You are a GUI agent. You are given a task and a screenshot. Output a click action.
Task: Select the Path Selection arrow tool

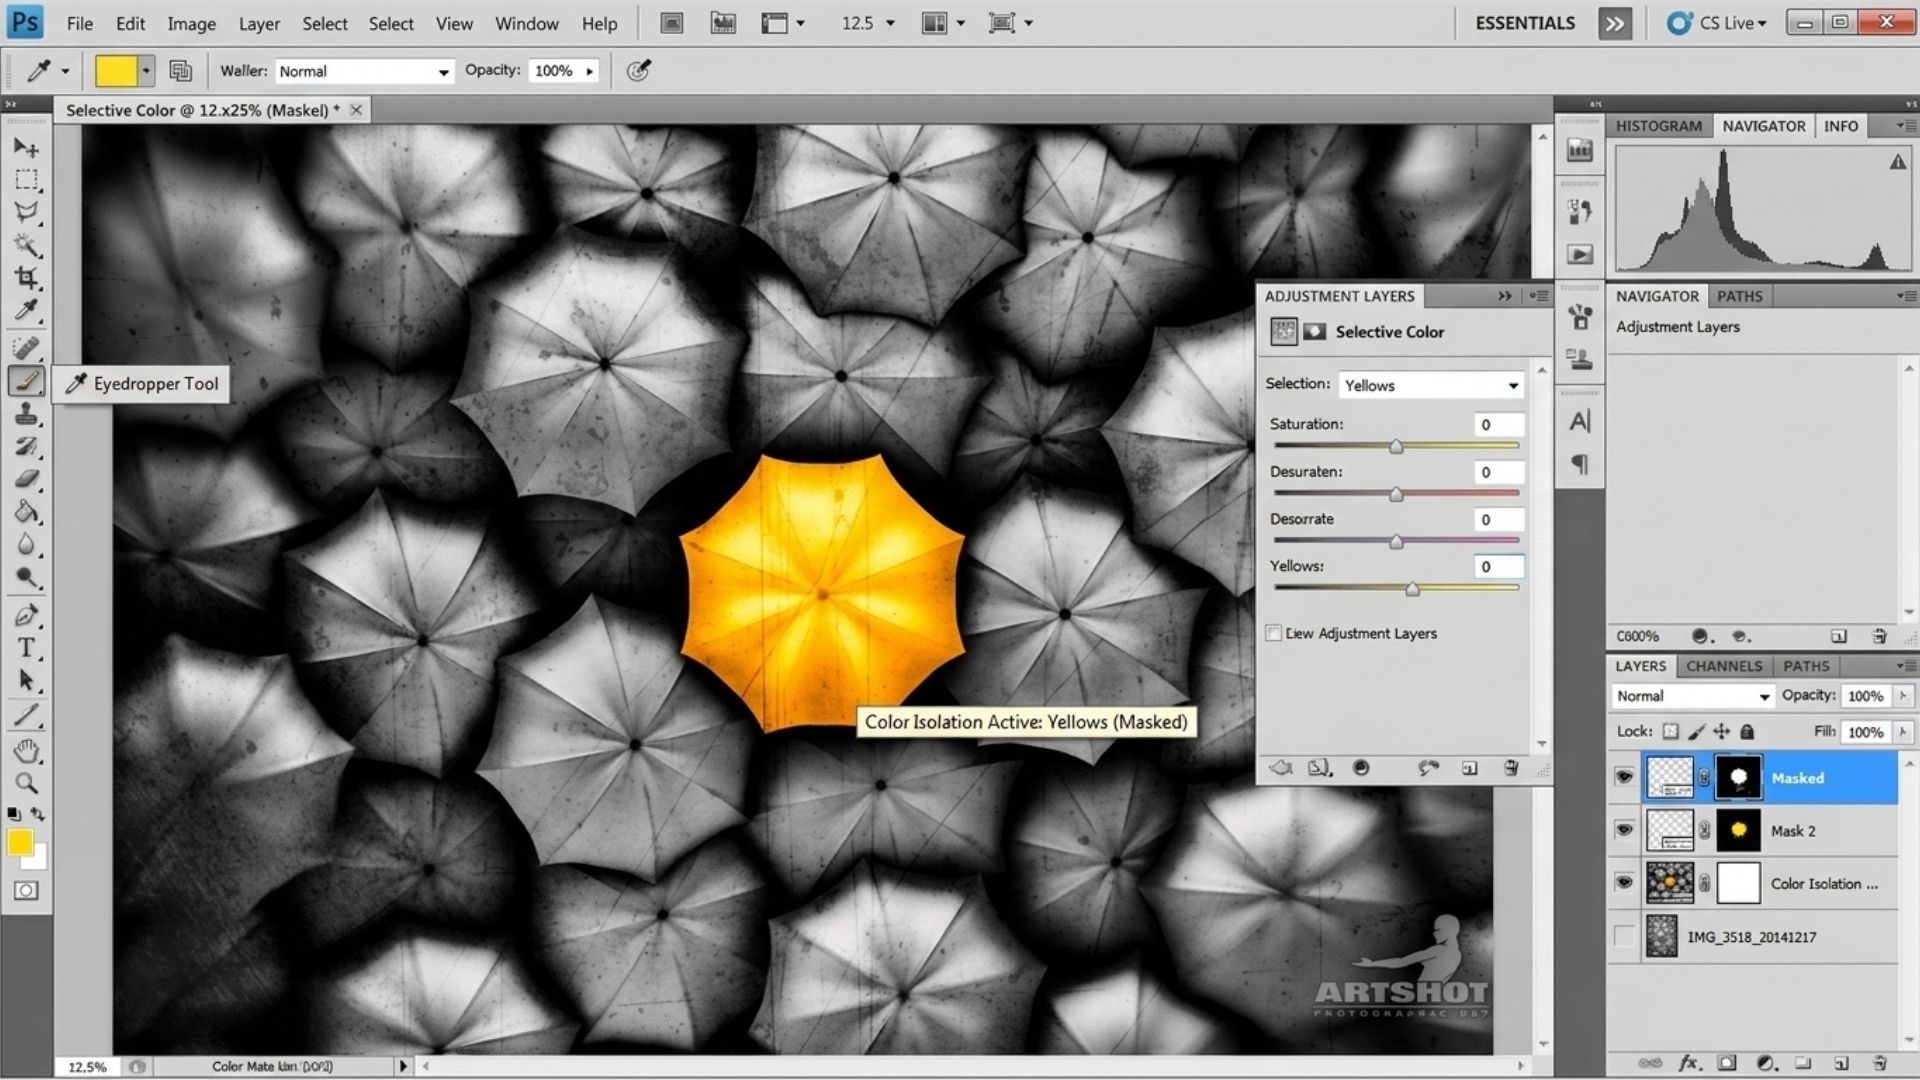(x=26, y=681)
